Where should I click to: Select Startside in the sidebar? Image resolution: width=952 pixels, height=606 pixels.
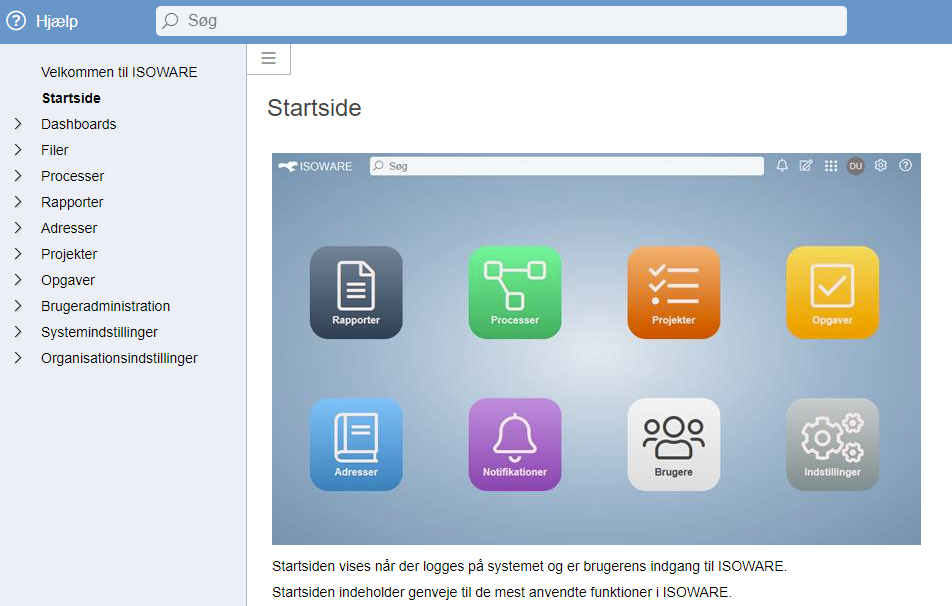pyautogui.click(x=71, y=98)
